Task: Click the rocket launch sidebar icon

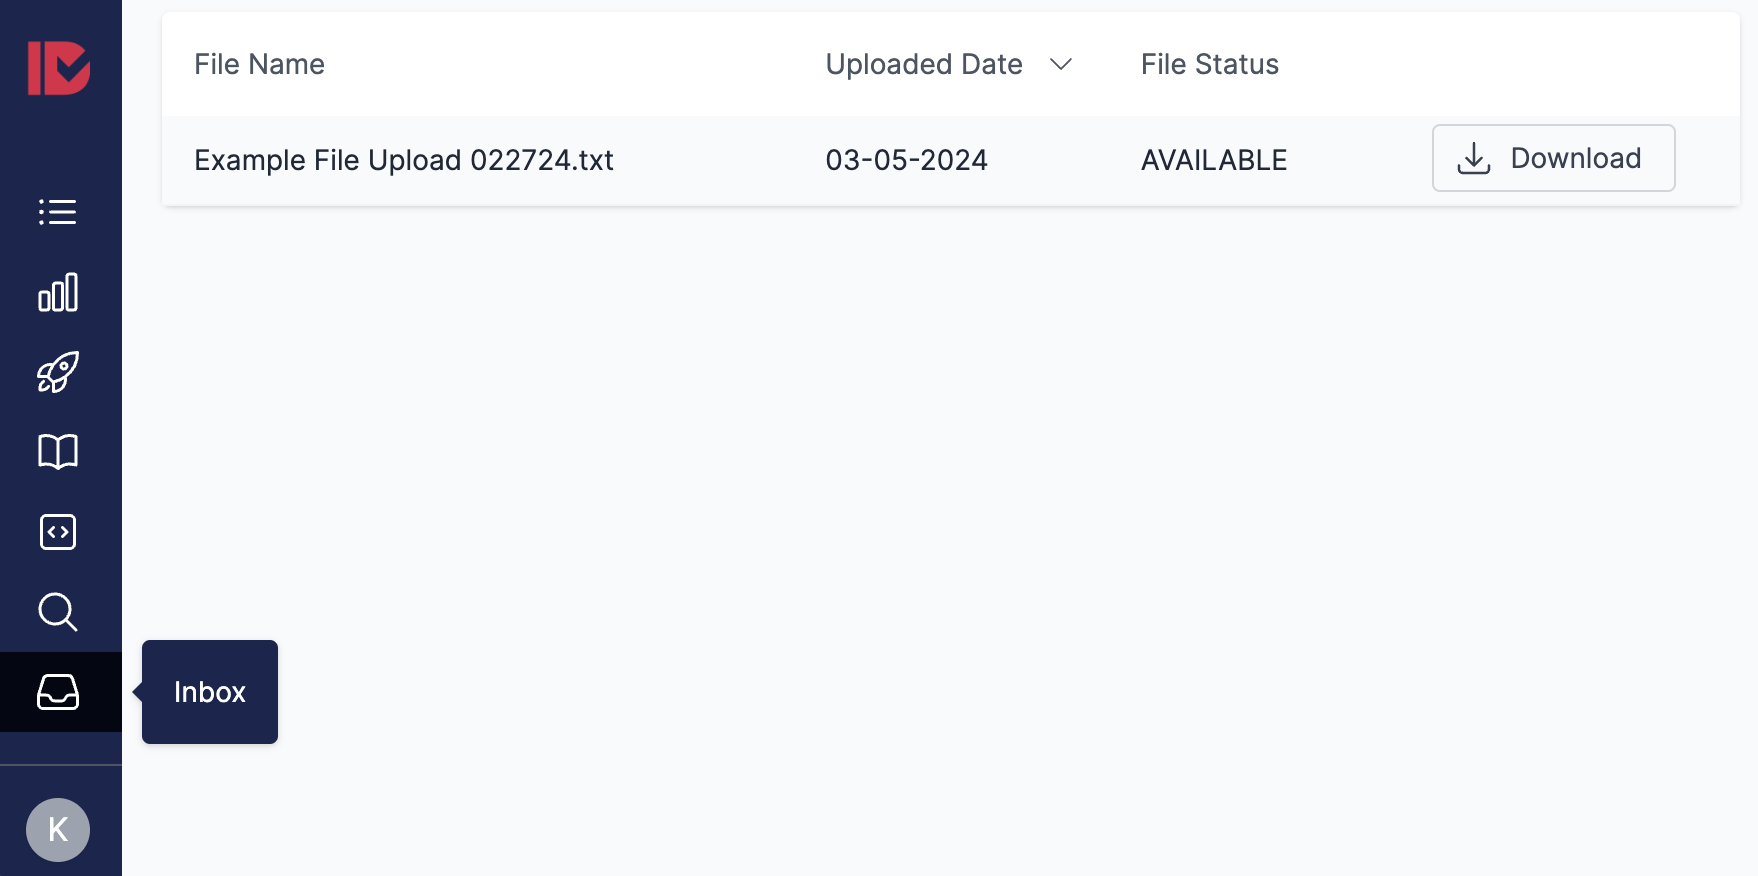Action: click(x=58, y=372)
